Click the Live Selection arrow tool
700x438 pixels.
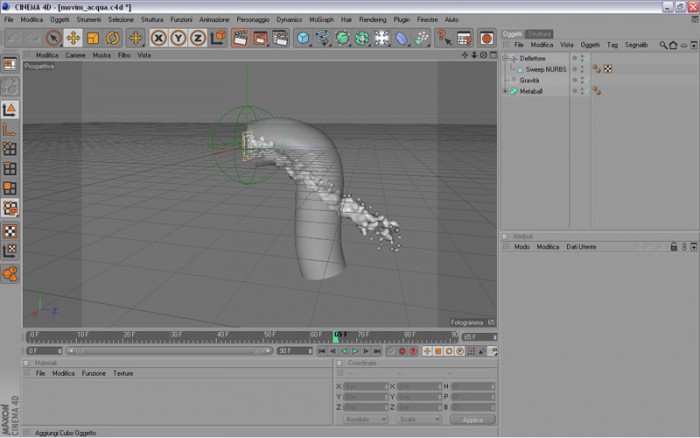[54, 38]
